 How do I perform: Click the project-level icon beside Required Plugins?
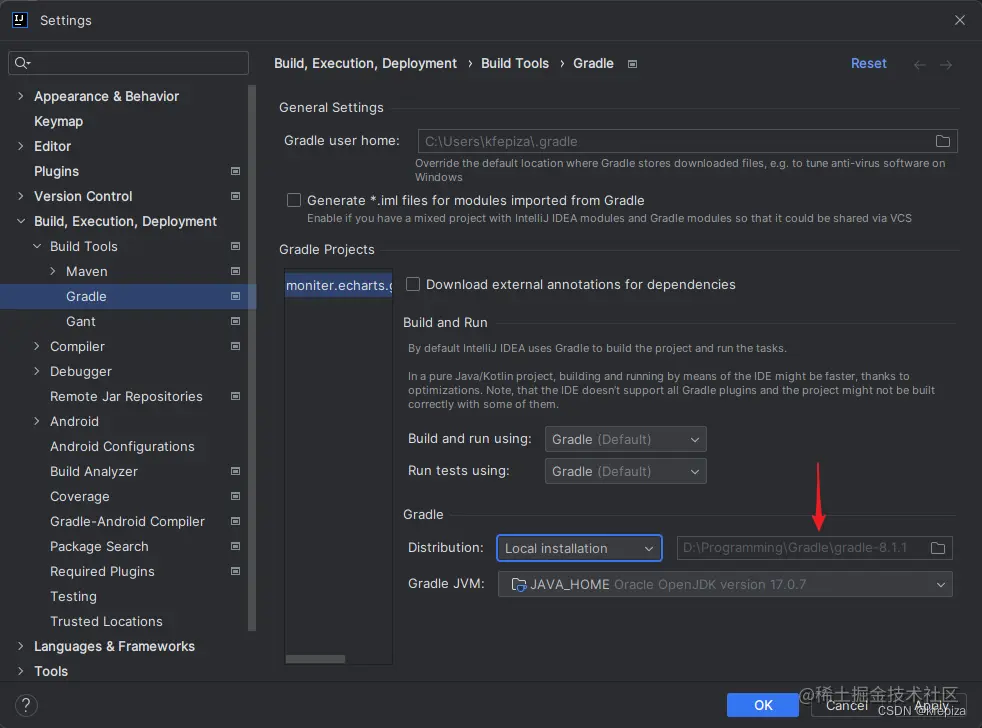point(235,571)
